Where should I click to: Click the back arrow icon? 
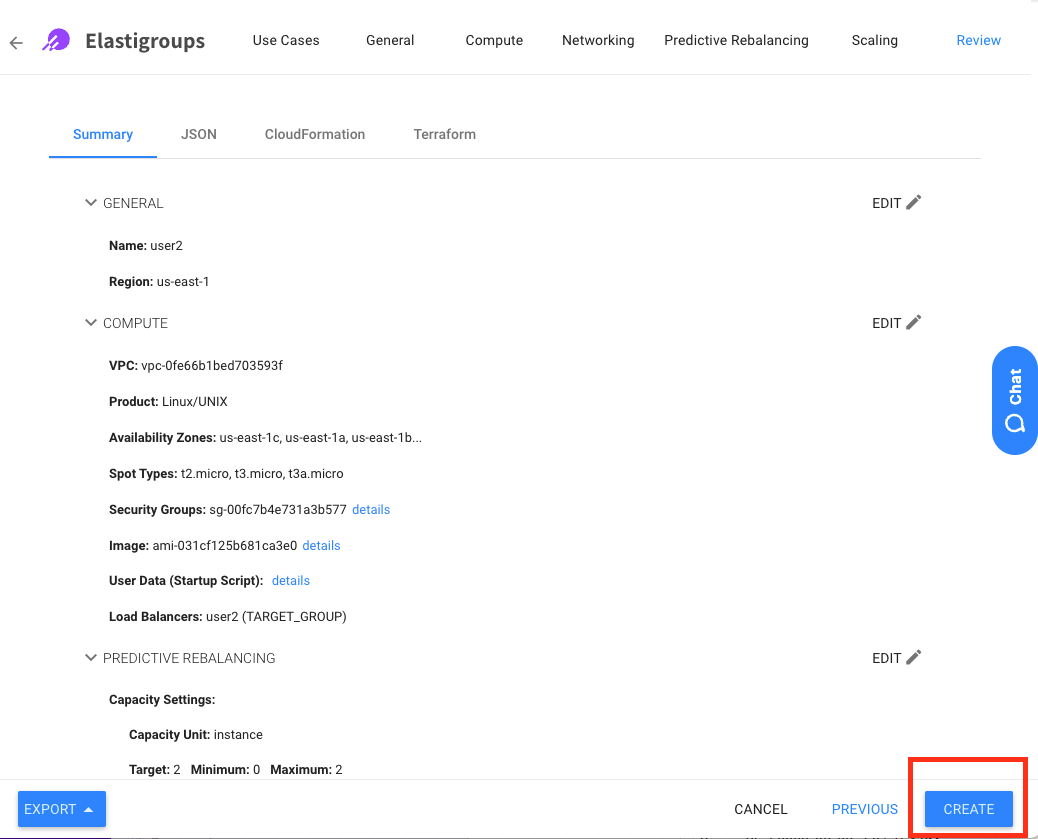16,42
